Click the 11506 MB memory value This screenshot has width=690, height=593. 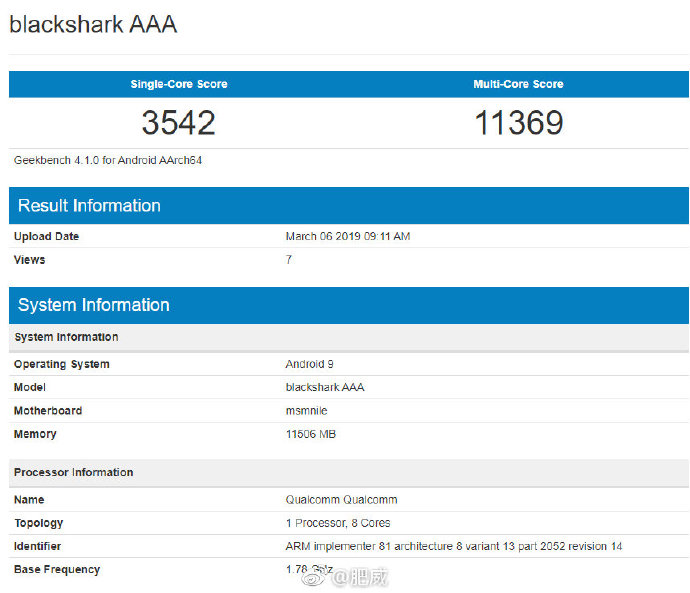311,434
